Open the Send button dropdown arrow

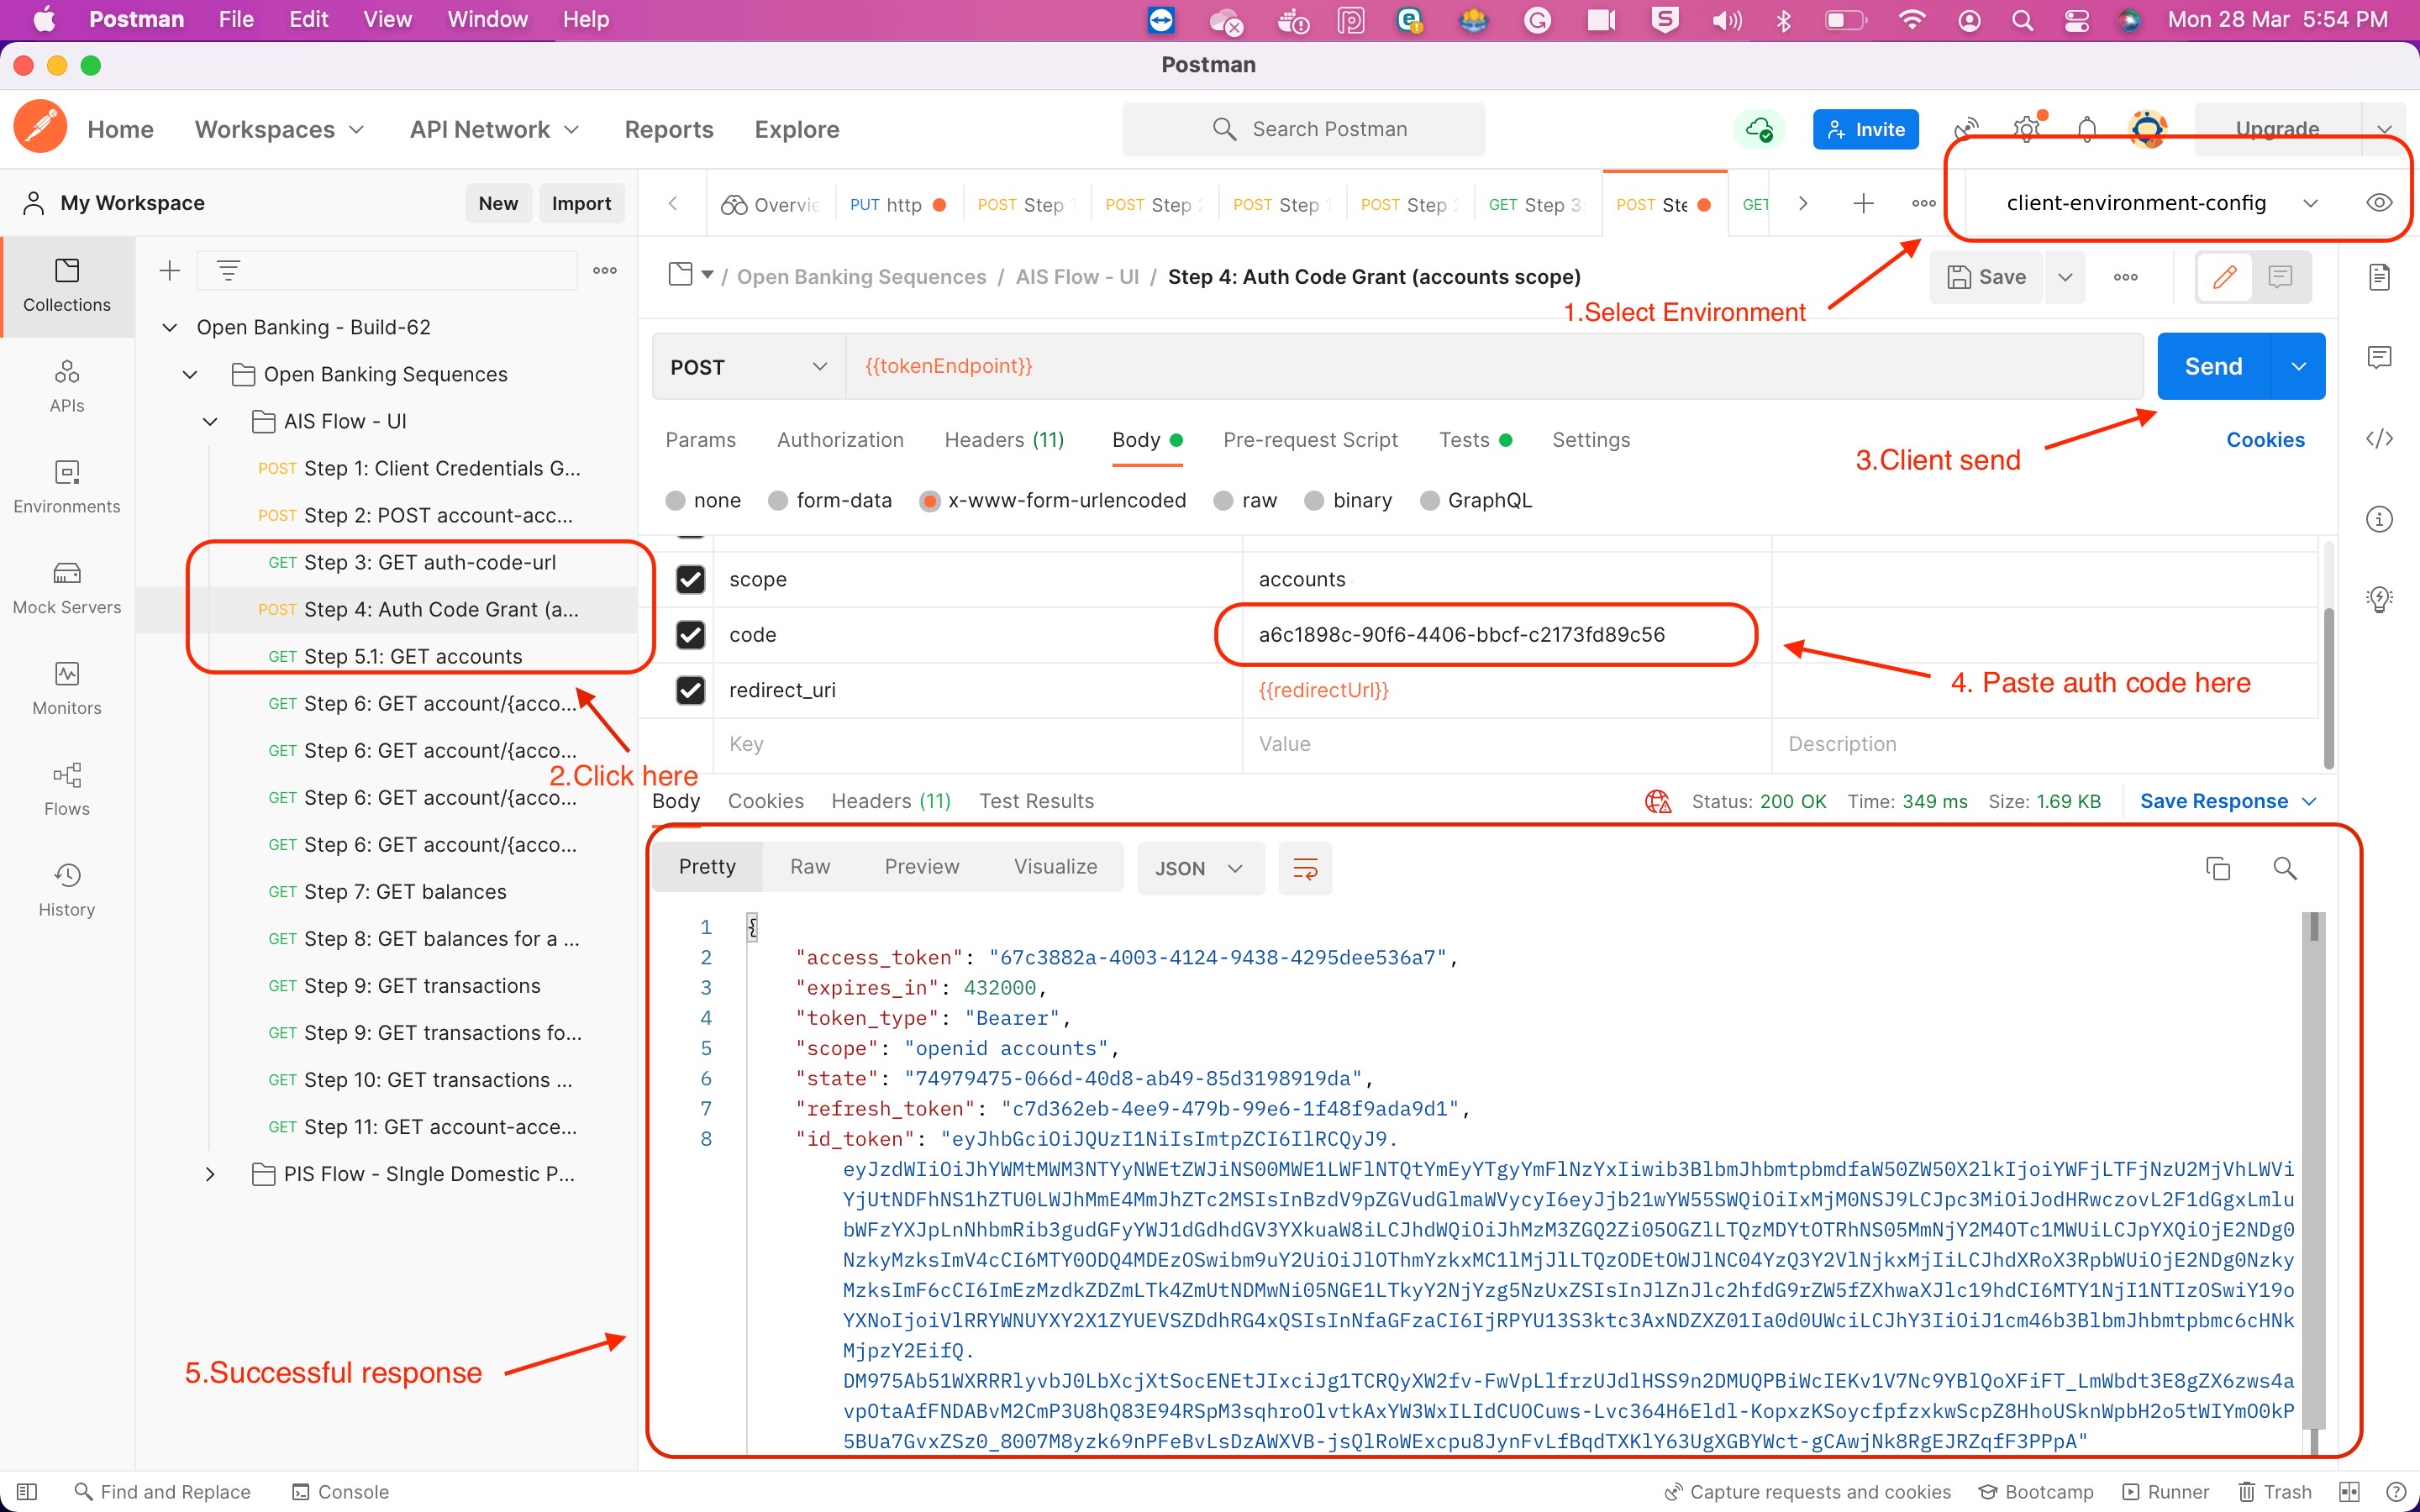coord(2299,366)
